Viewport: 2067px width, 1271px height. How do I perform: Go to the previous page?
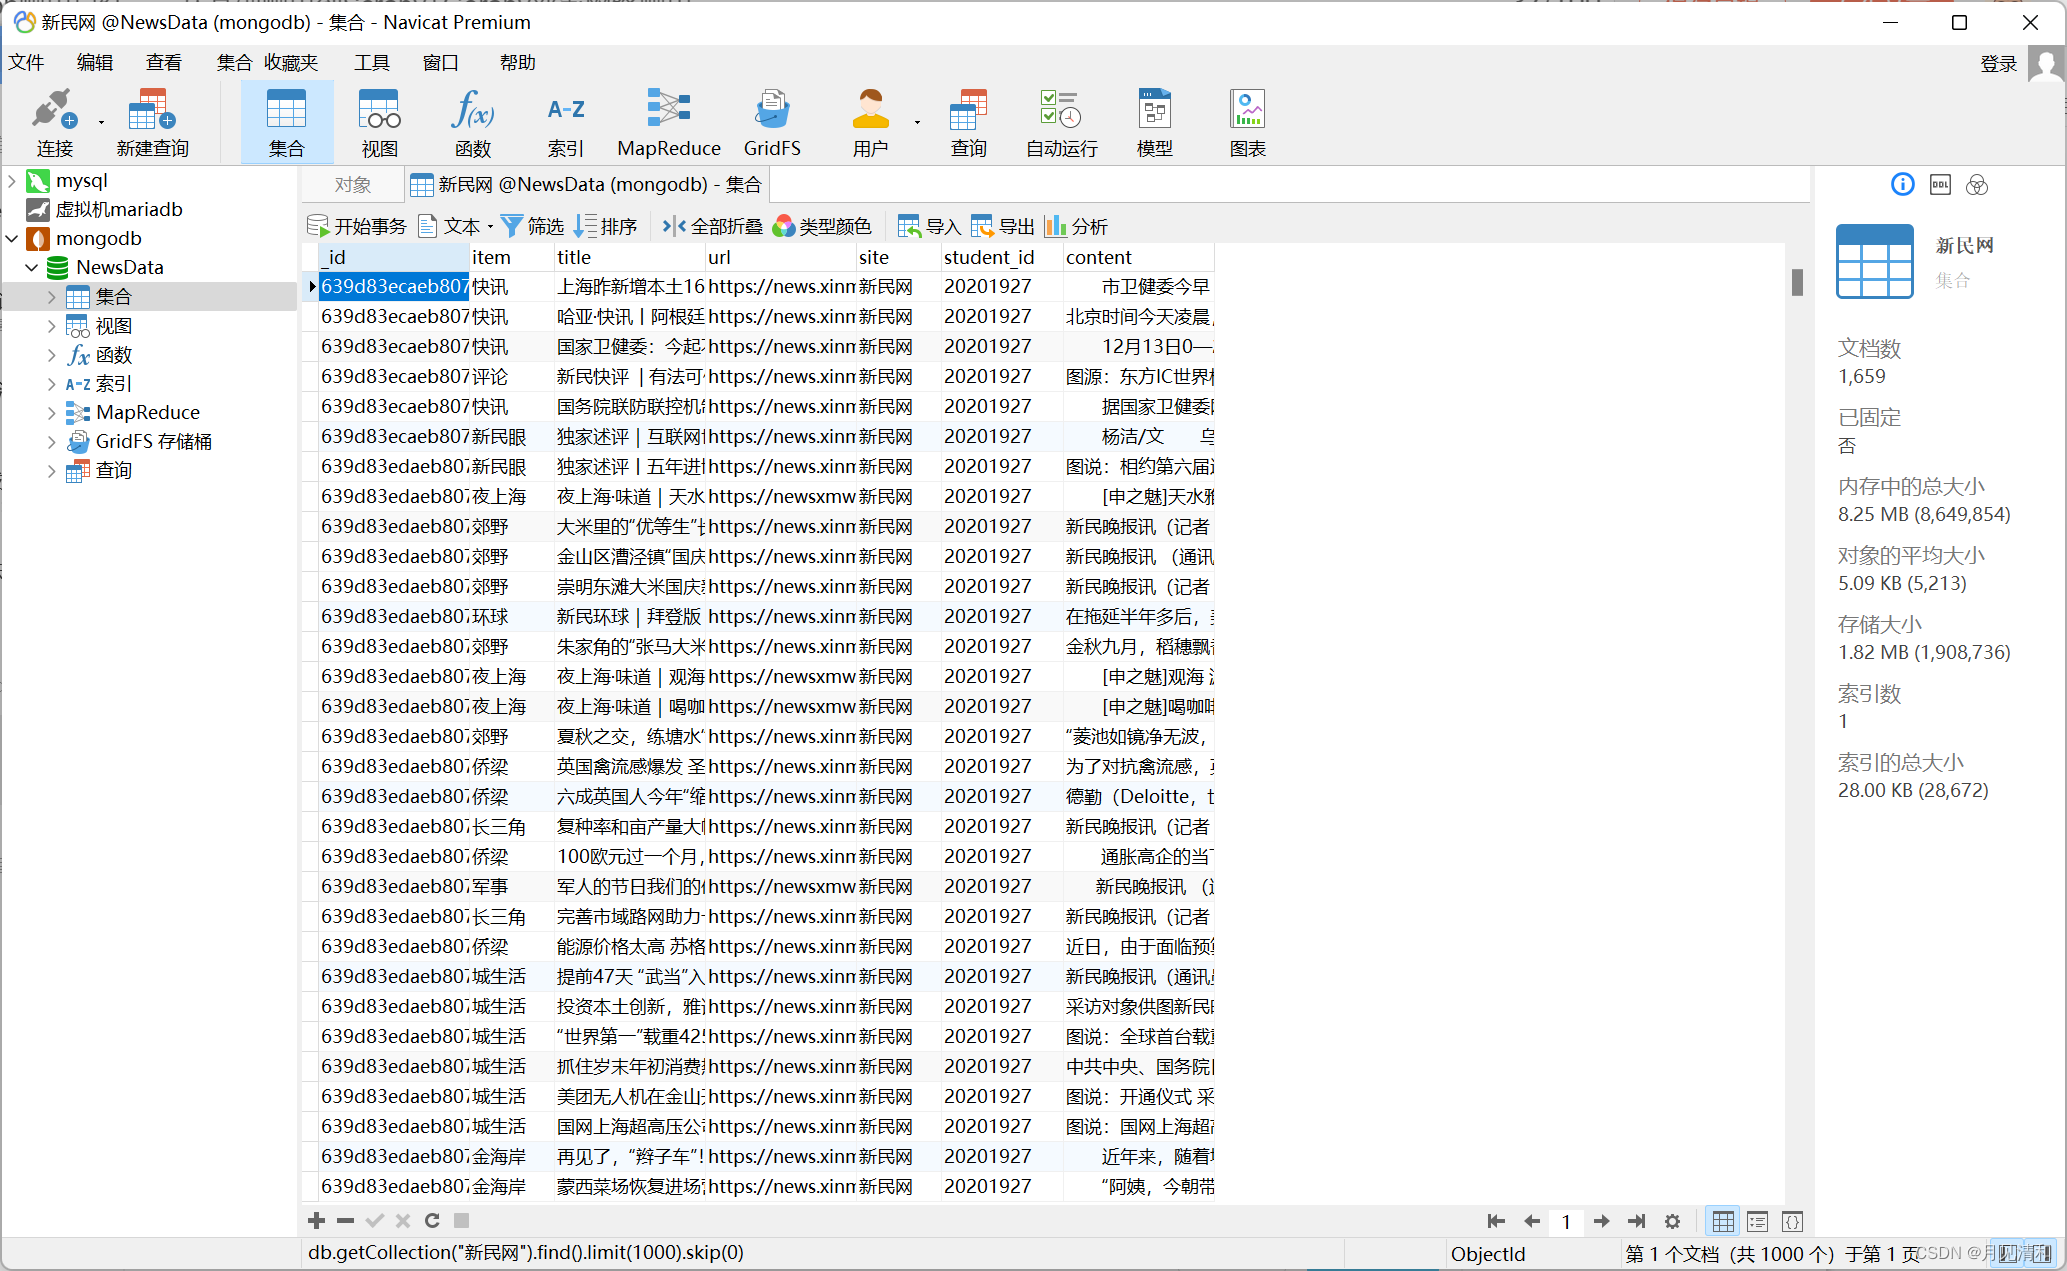tap(1531, 1221)
